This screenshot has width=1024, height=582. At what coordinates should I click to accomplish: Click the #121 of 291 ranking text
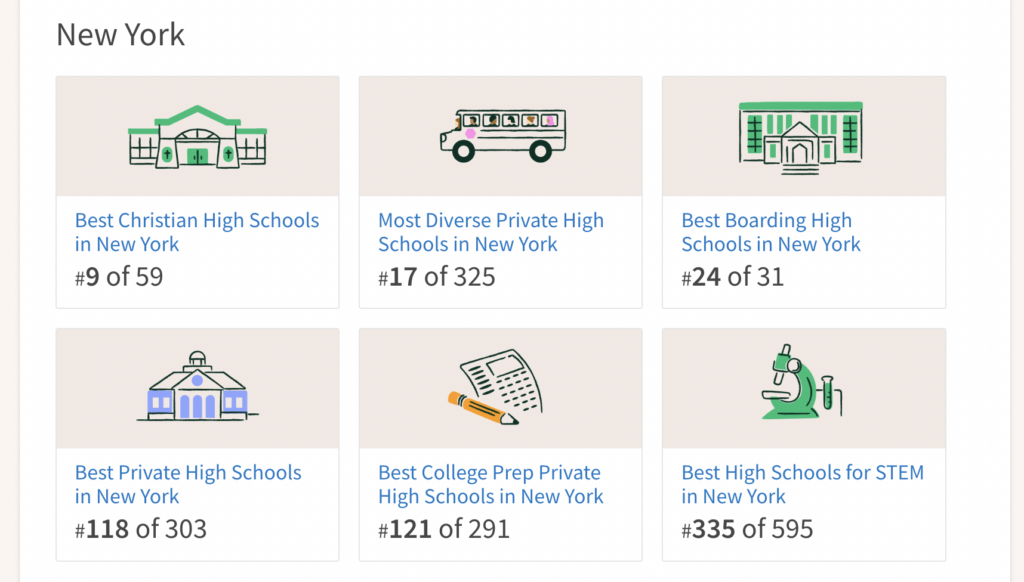tap(443, 528)
